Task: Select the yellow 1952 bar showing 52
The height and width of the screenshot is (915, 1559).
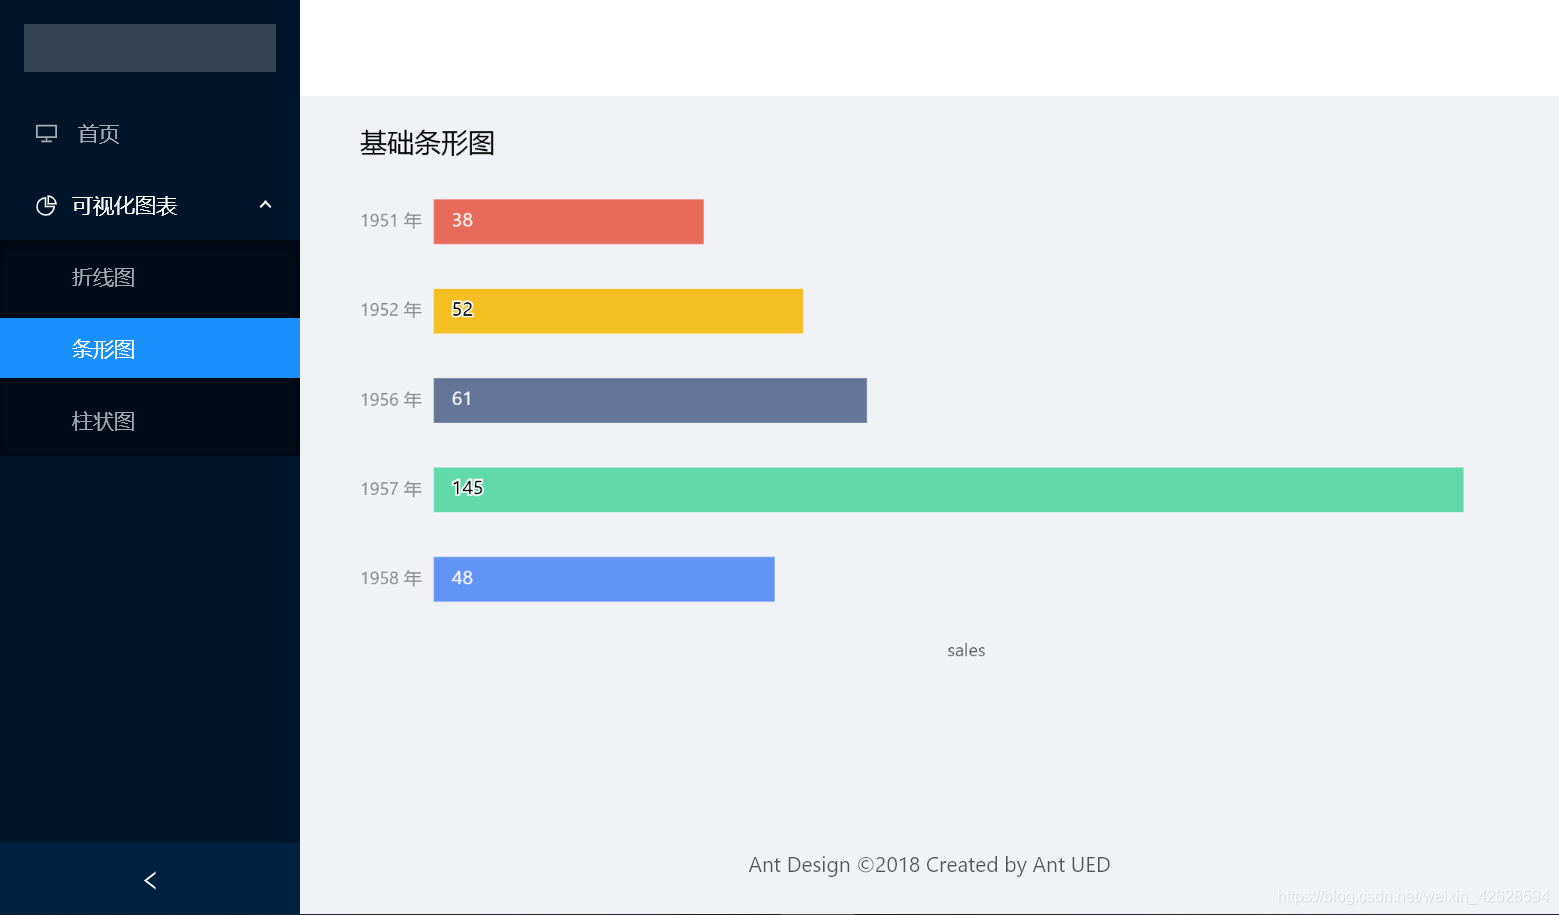Action: pyautogui.click(x=617, y=311)
